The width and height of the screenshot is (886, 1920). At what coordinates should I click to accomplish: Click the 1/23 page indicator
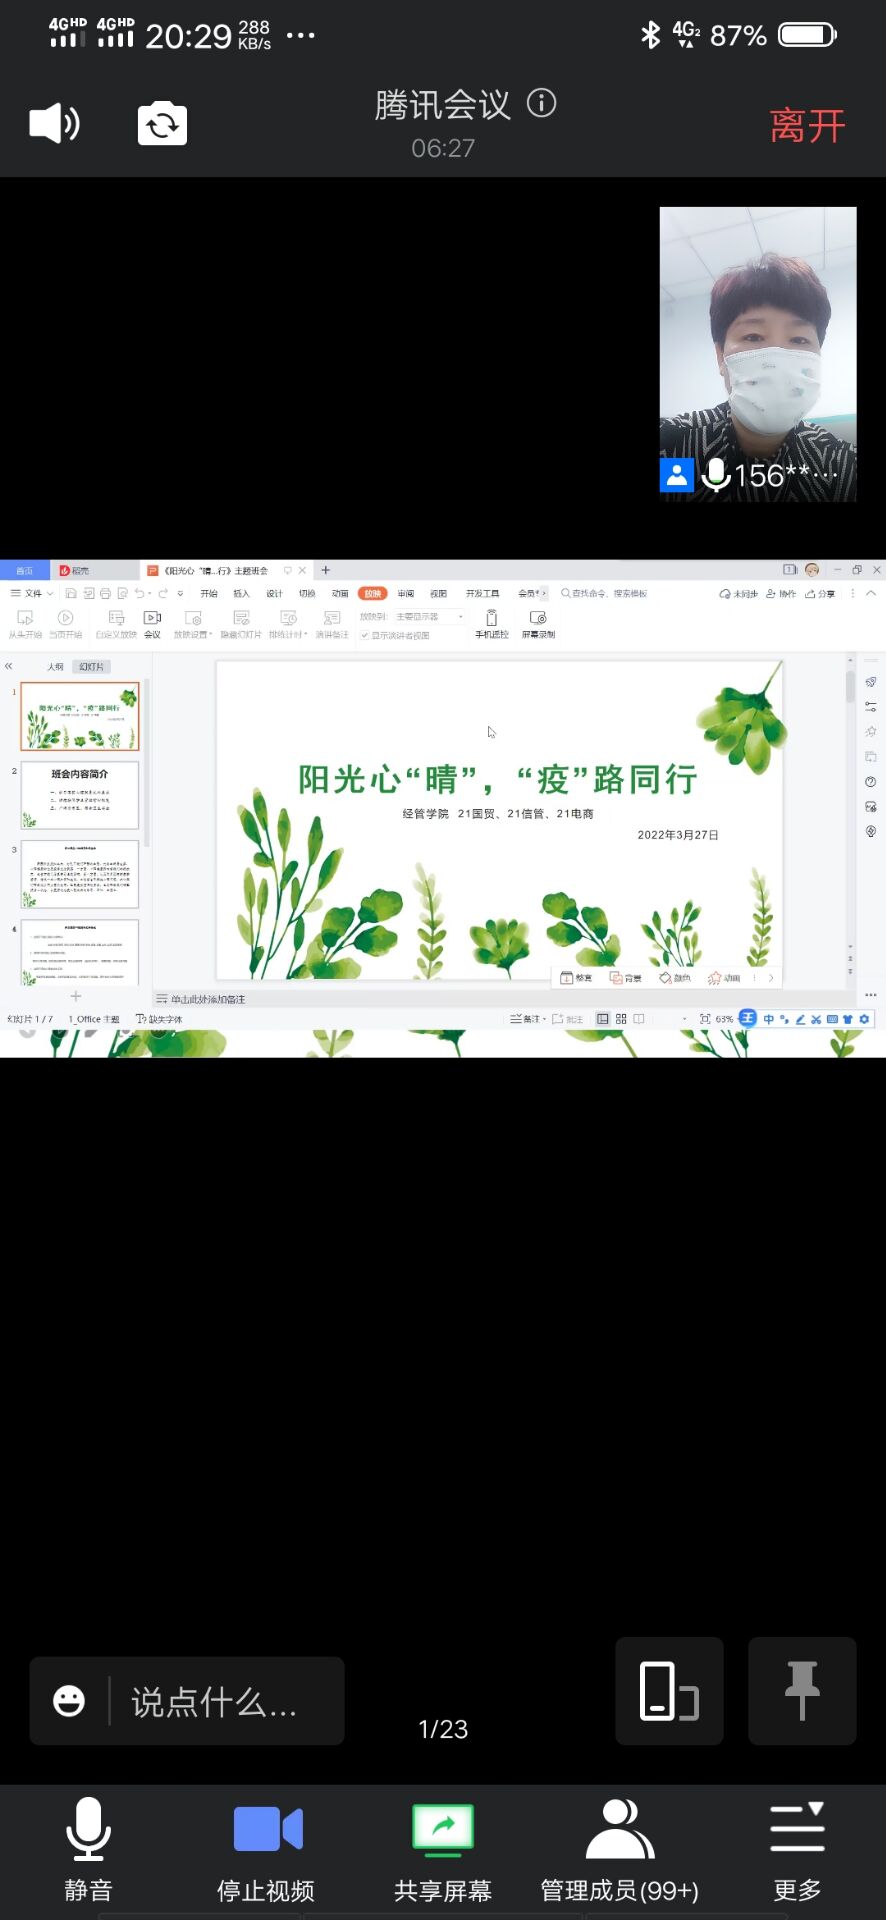pos(443,1729)
